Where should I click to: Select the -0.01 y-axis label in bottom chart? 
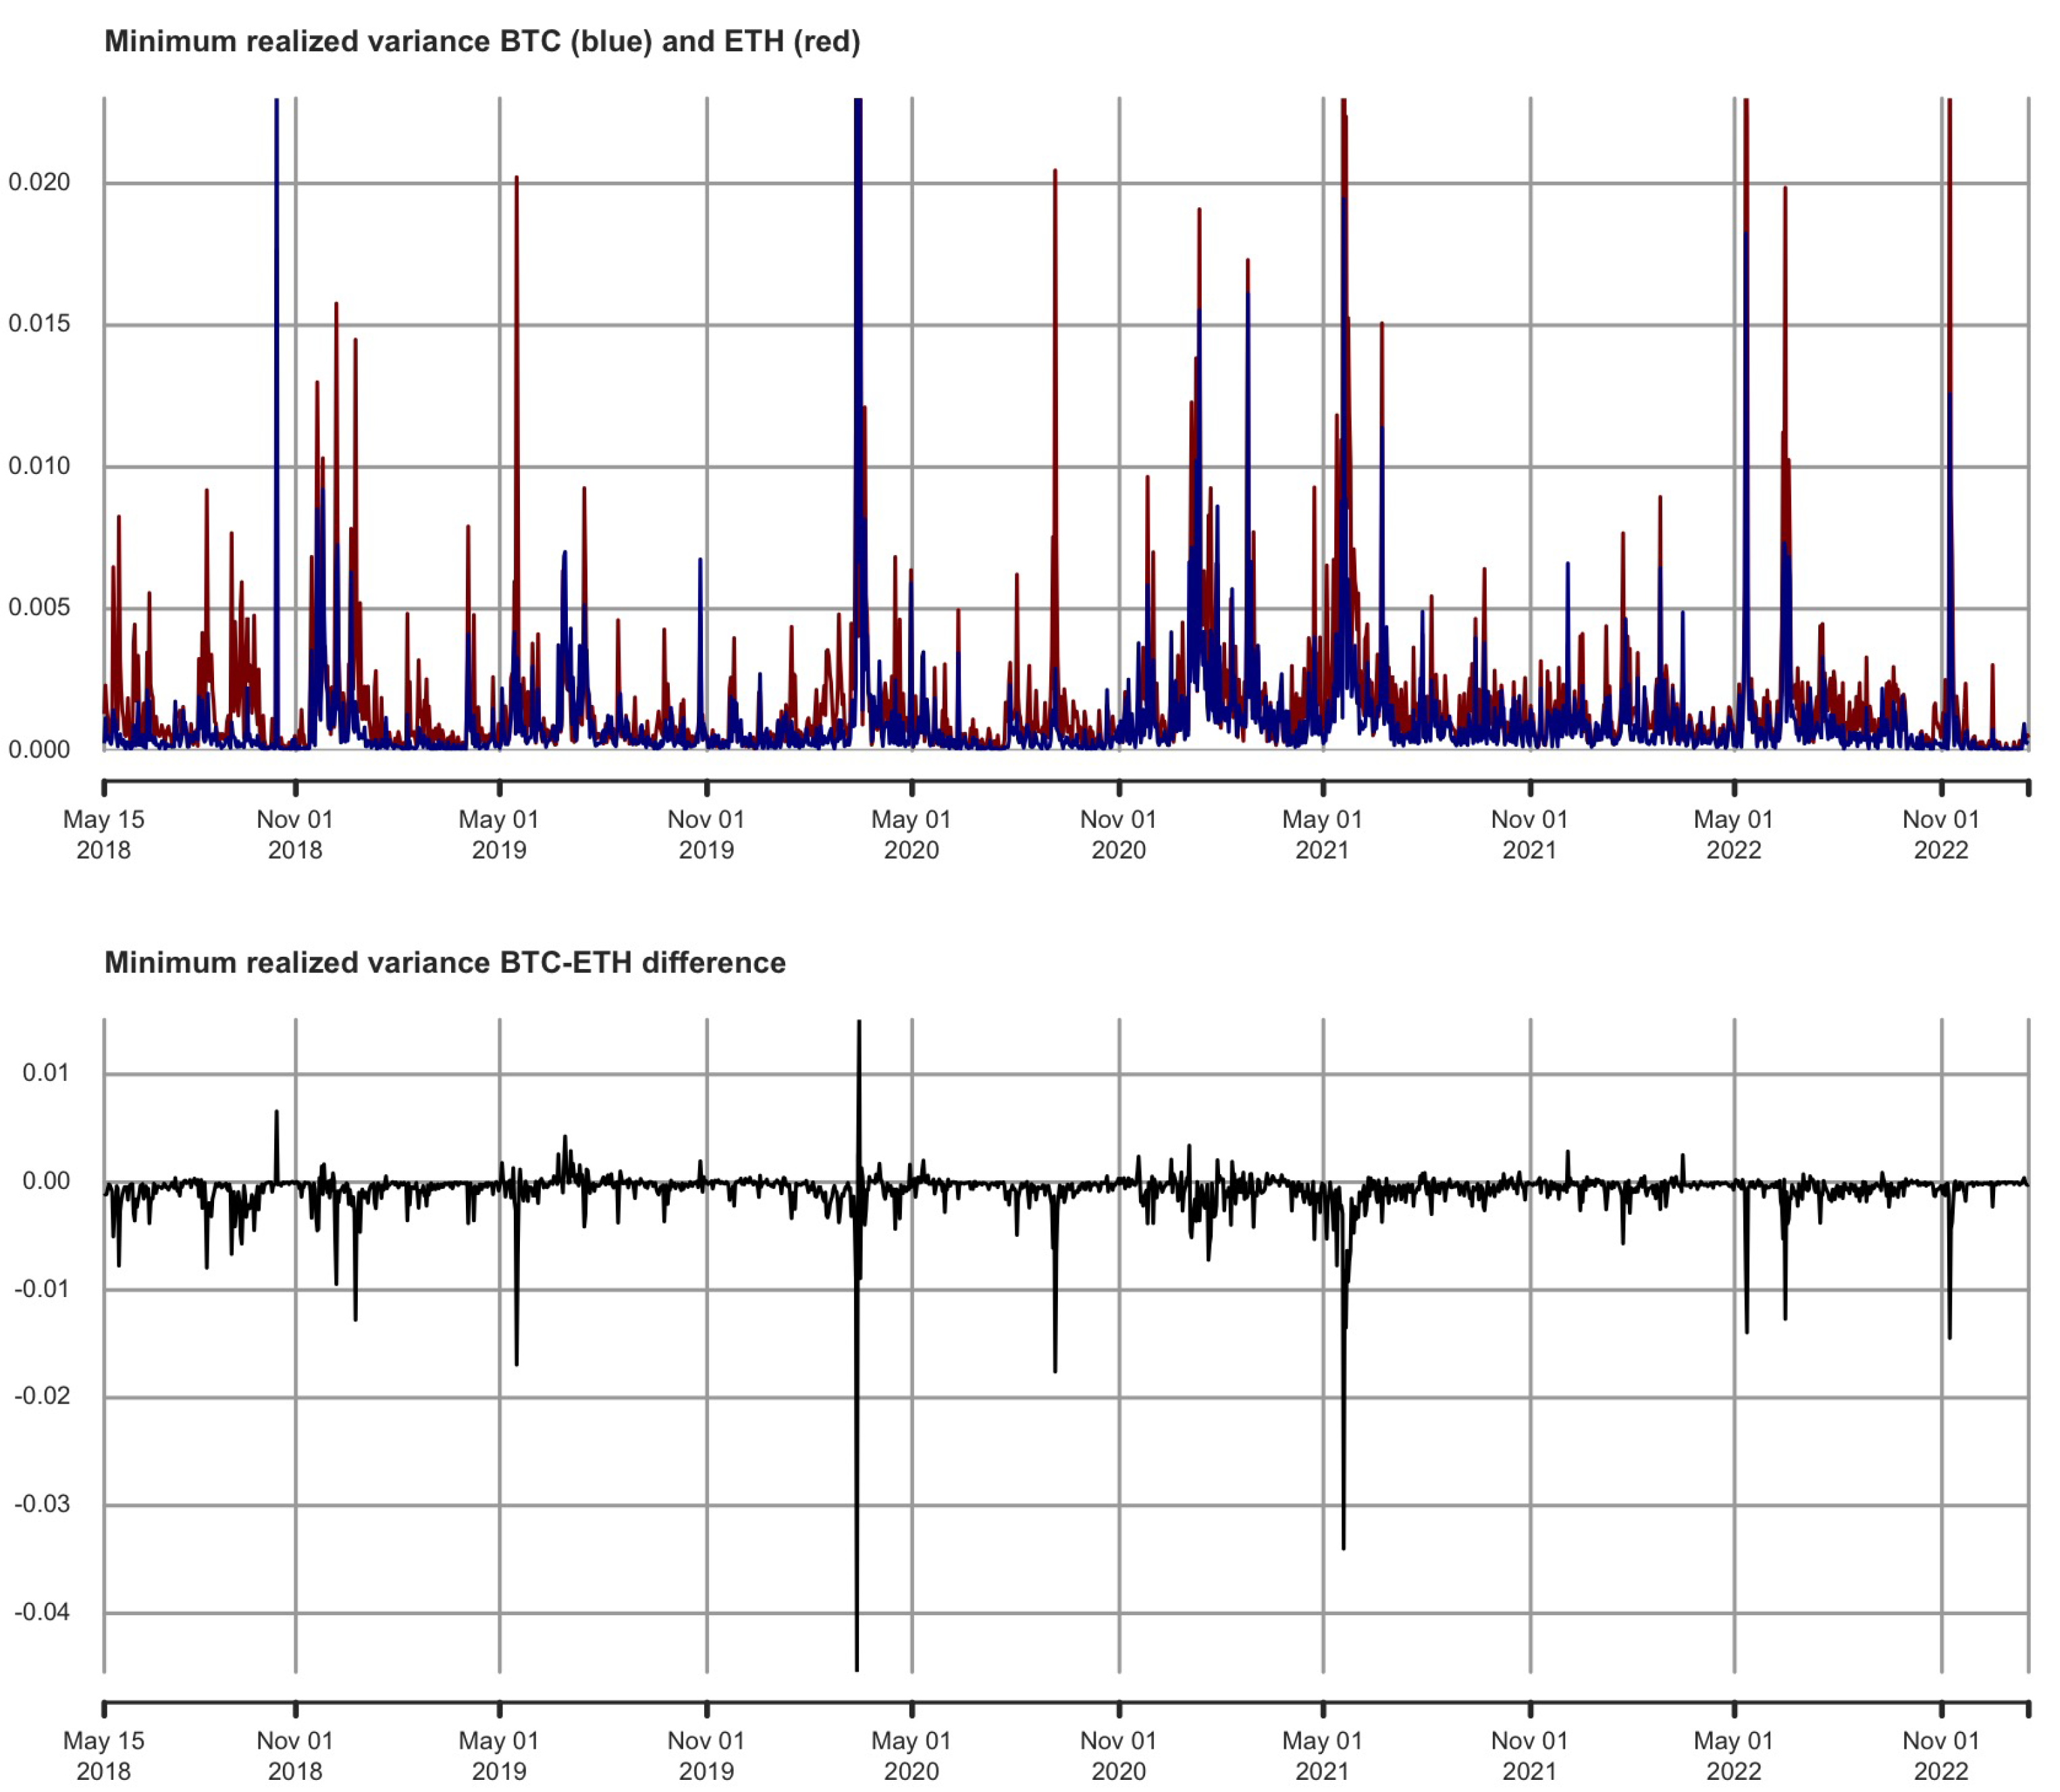pyautogui.click(x=42, y=1289)
